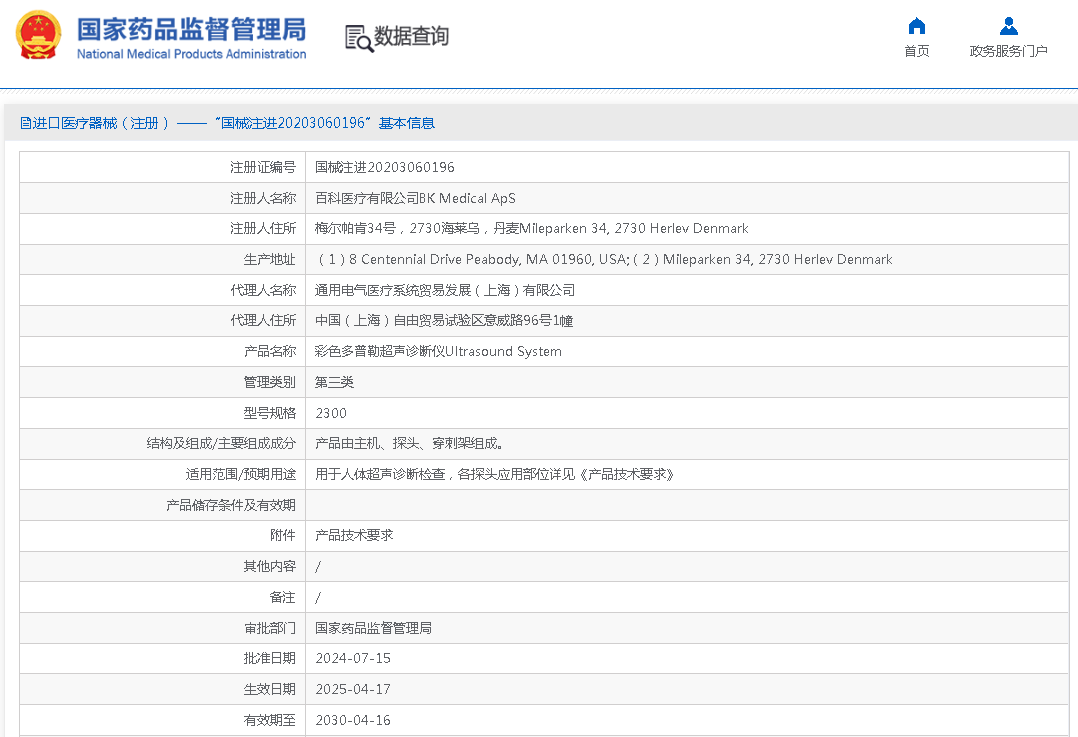1078x737 pixels.
Task: Open the 首页 text label
Action: (916, 52)
